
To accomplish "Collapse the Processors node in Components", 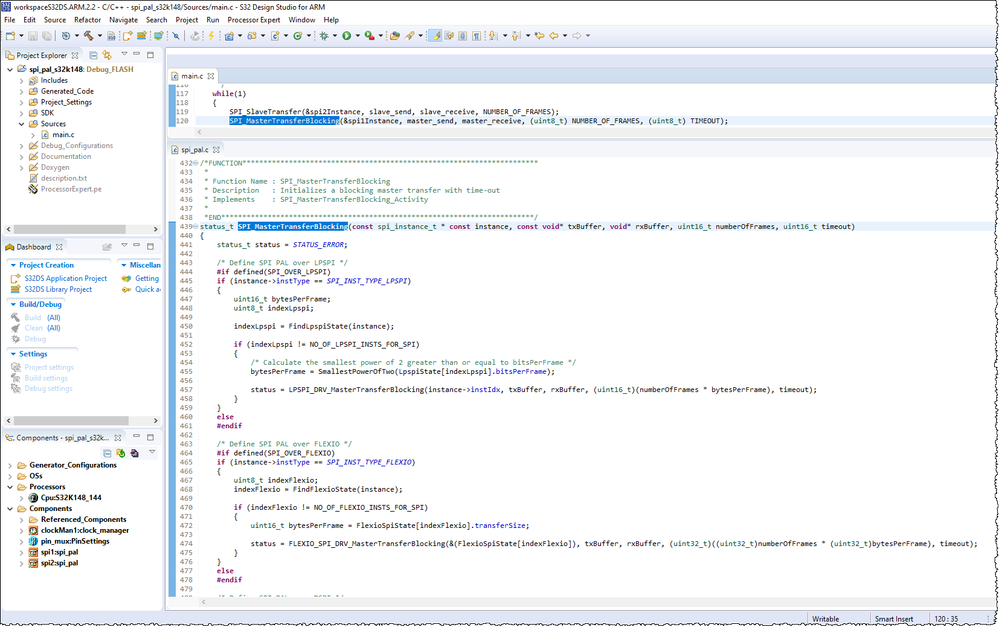I will coord(10,487).
